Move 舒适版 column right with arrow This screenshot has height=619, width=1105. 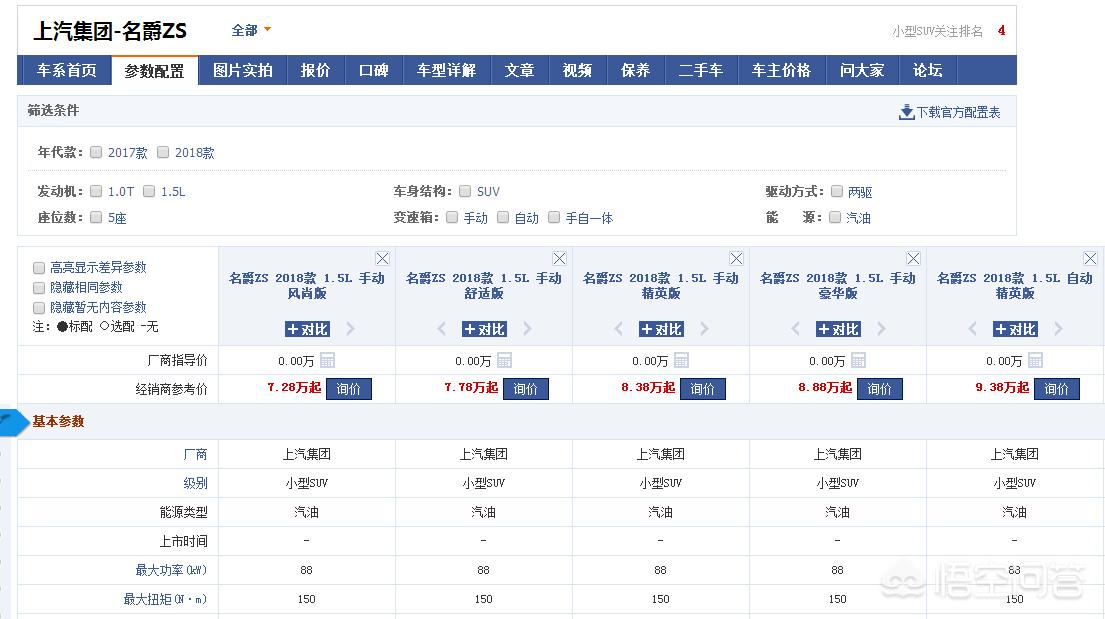(x=527, y=329)
